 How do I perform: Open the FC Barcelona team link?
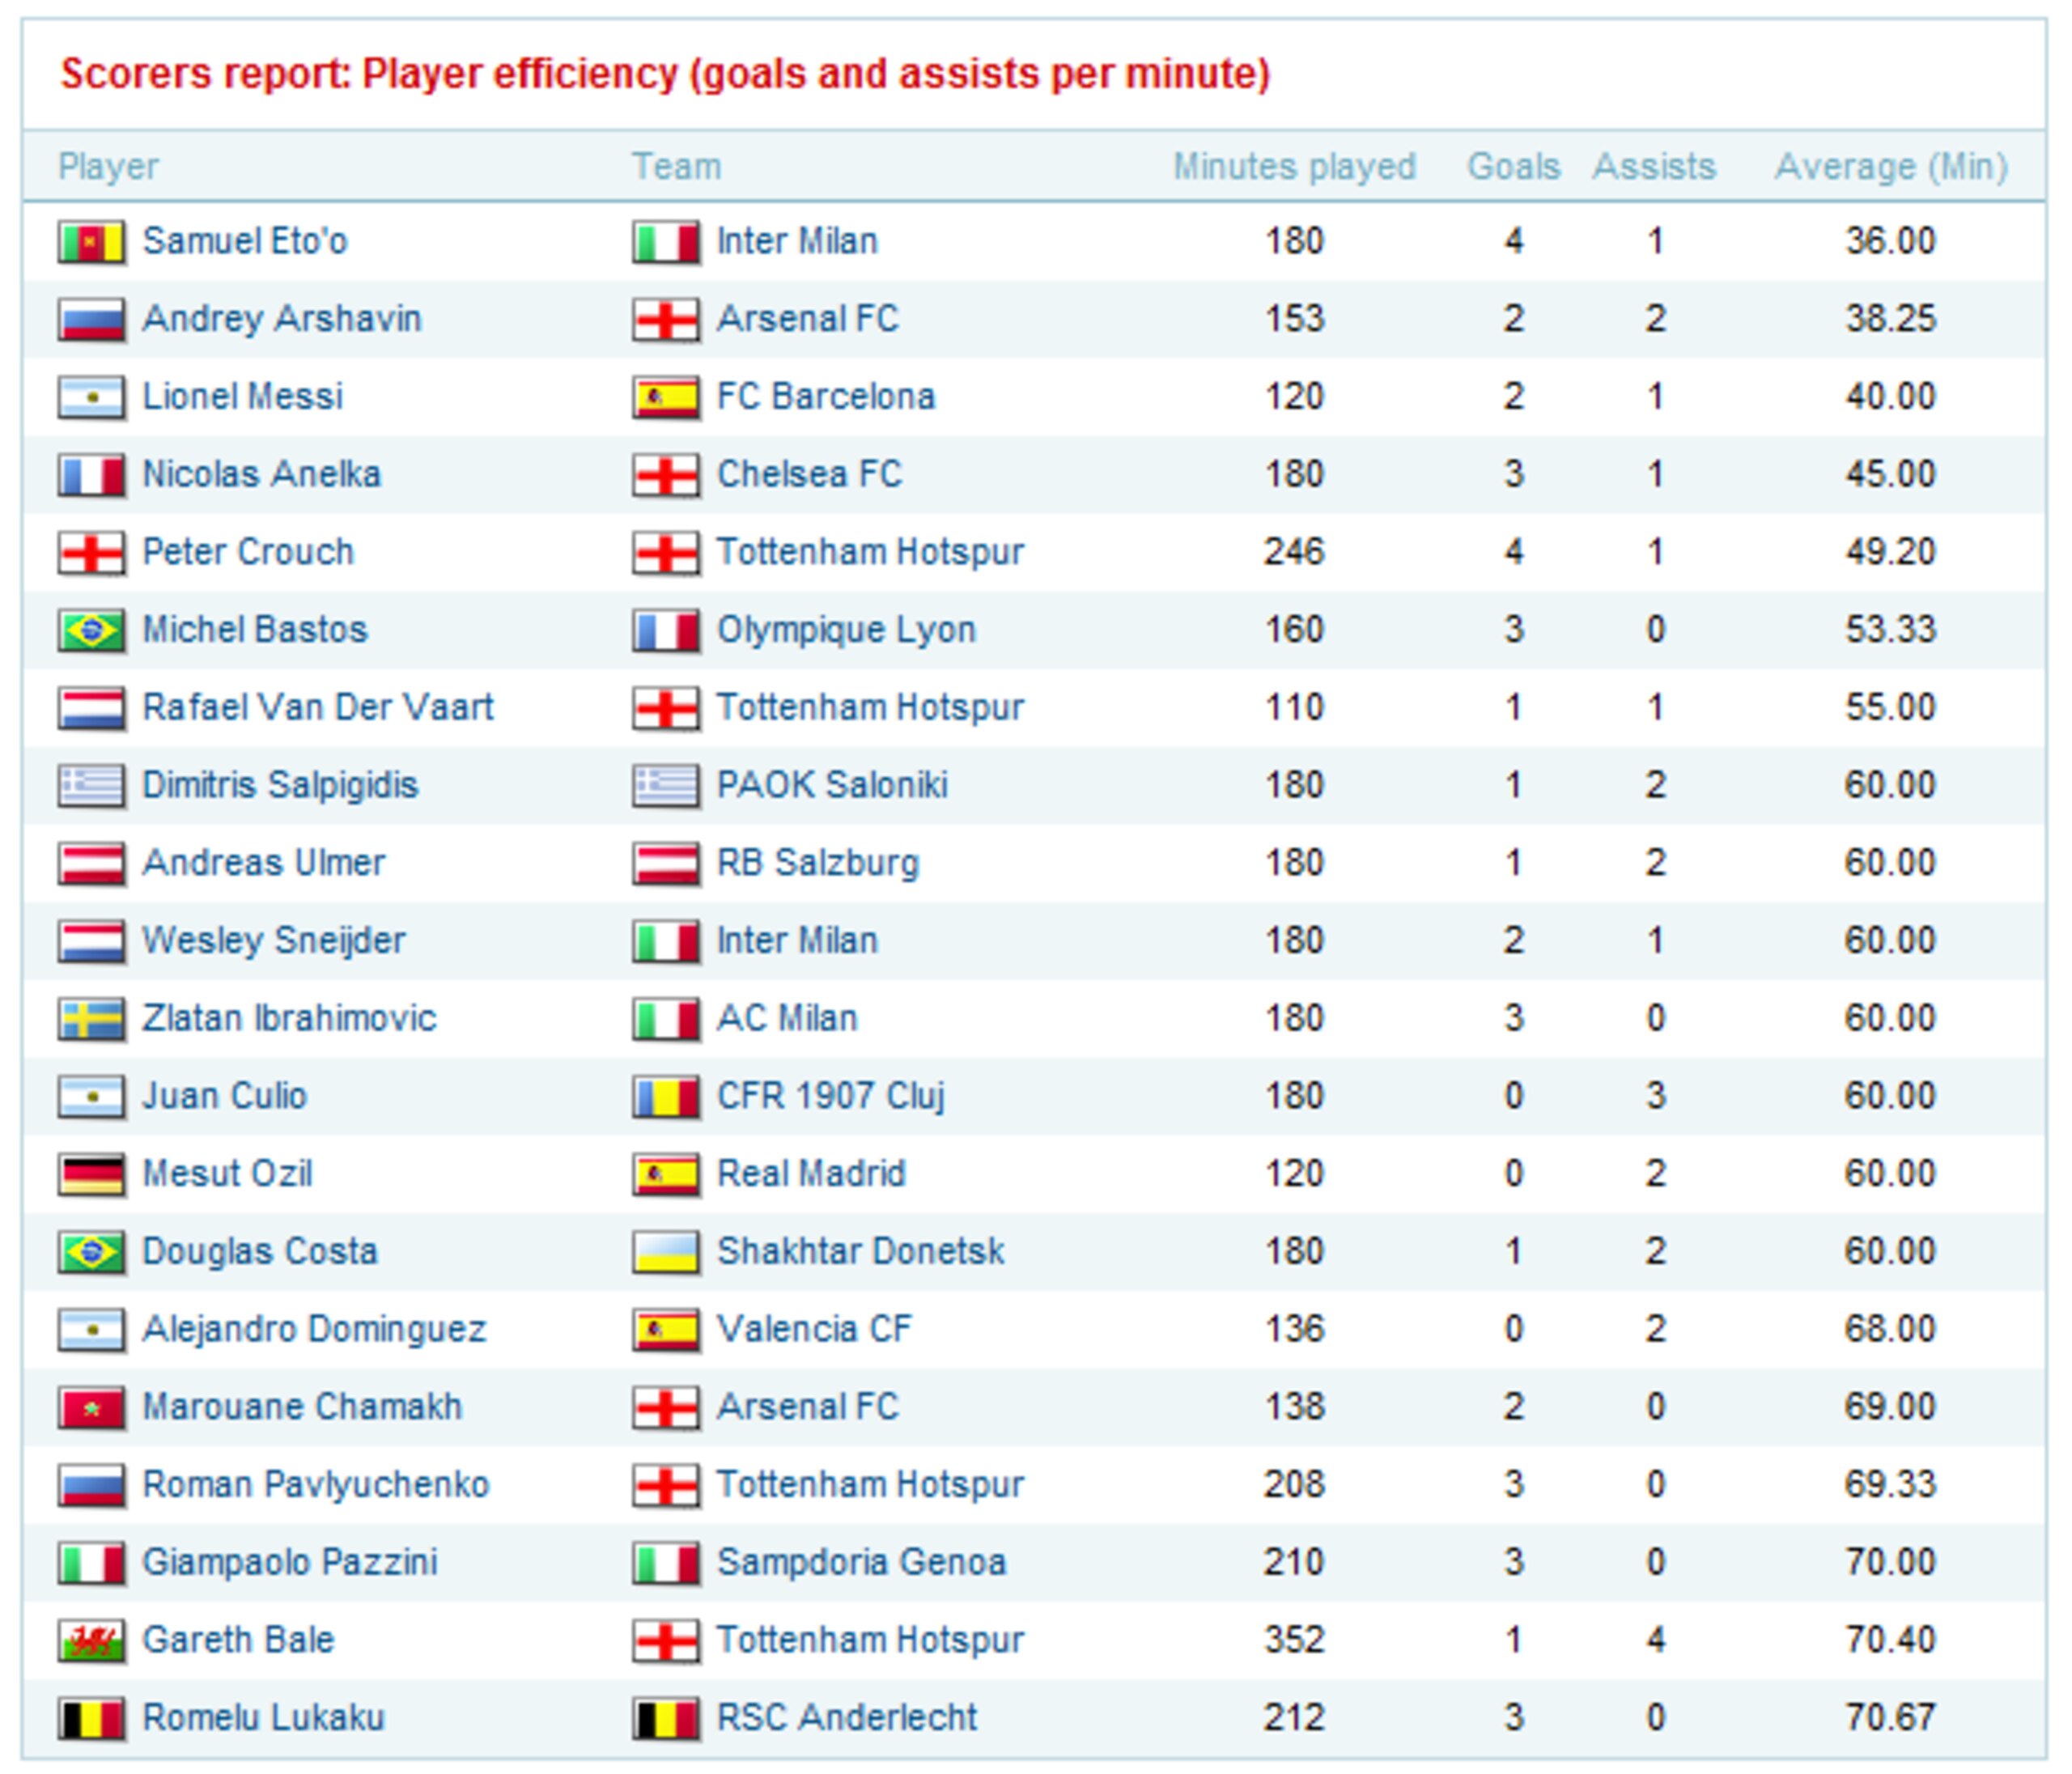click(826, 397)
